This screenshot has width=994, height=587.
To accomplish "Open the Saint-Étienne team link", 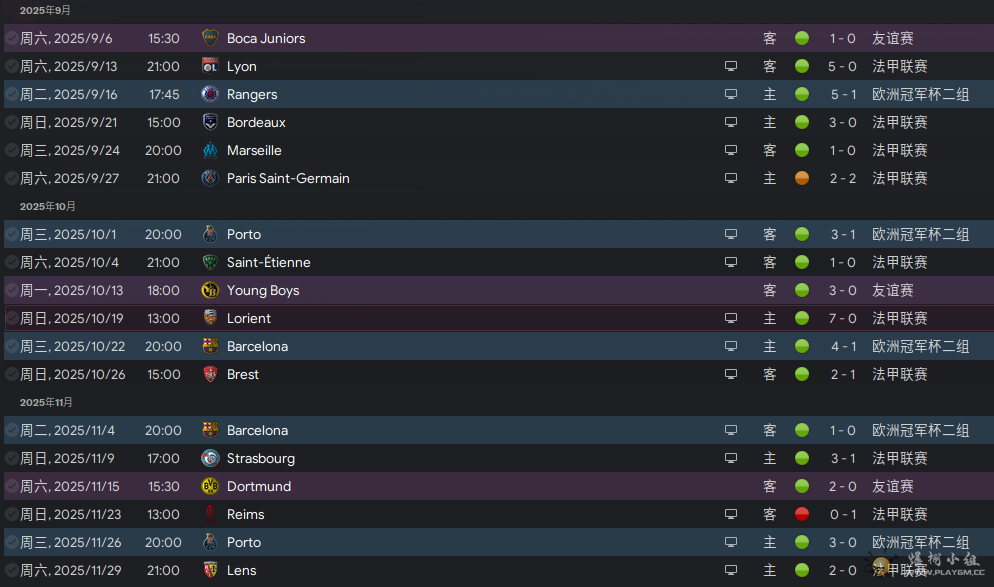I will (x=269, y=262).
